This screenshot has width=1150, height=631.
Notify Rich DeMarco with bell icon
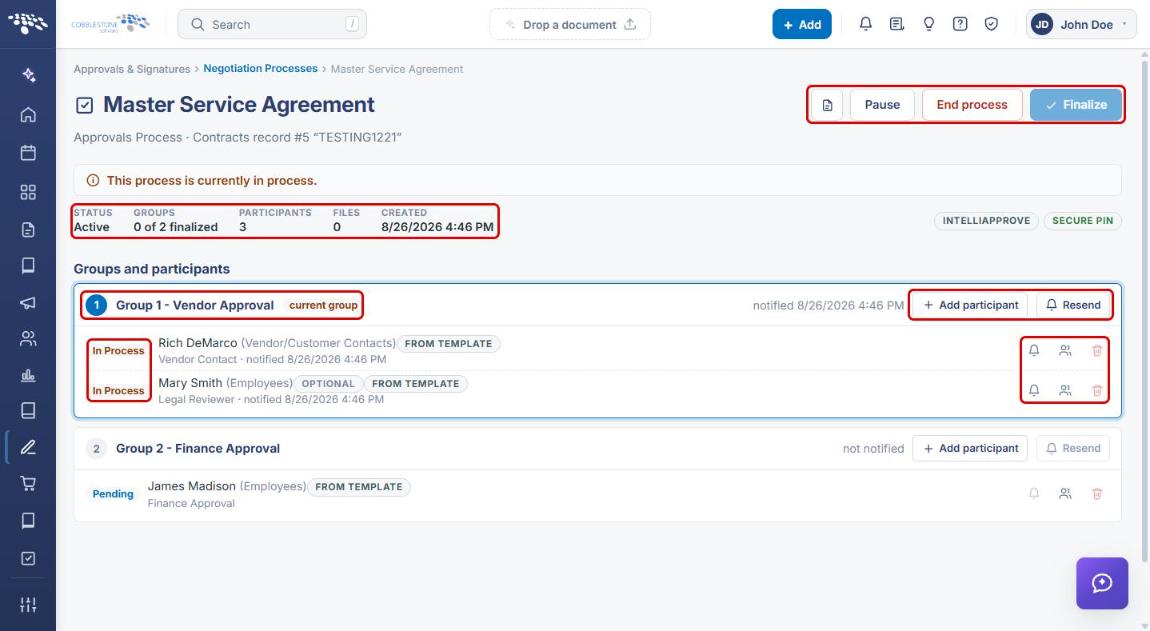tap(1034, 351)
